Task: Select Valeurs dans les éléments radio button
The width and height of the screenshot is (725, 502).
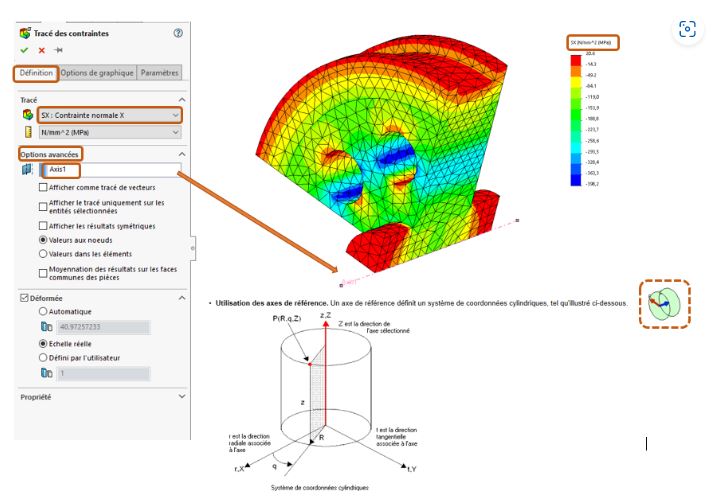Action: pos(43,254)
